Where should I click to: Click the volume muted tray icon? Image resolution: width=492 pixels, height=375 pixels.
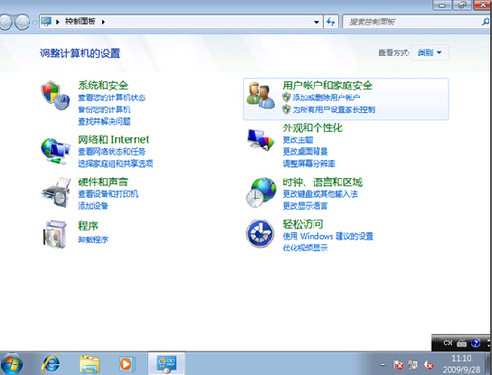(x=428, y=365)
